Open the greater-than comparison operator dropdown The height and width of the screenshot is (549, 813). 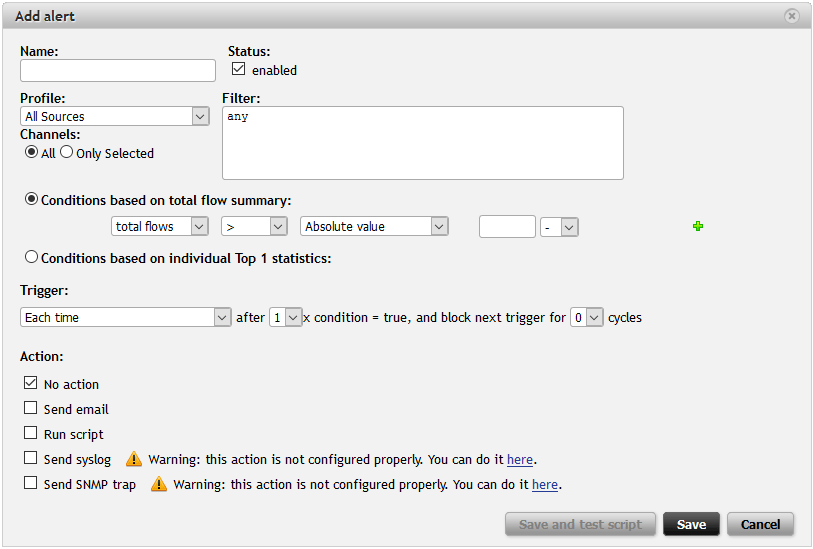click(x=254, y=227)
